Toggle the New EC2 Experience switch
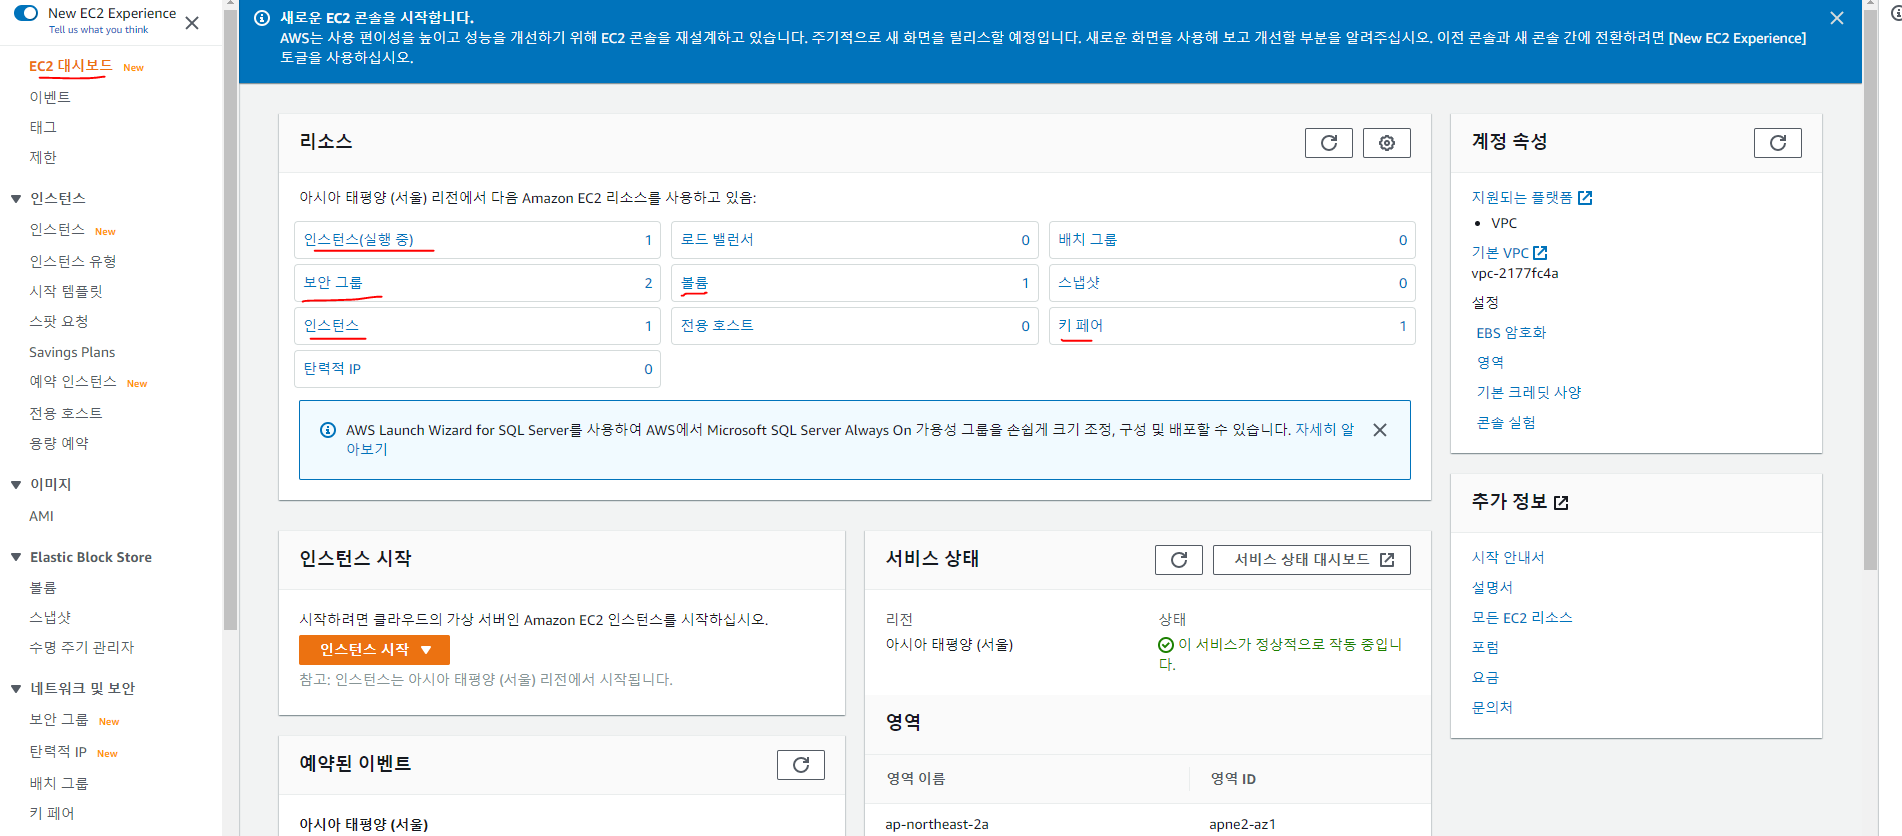This screenshot has width=1902, height=836. (26, 13)
